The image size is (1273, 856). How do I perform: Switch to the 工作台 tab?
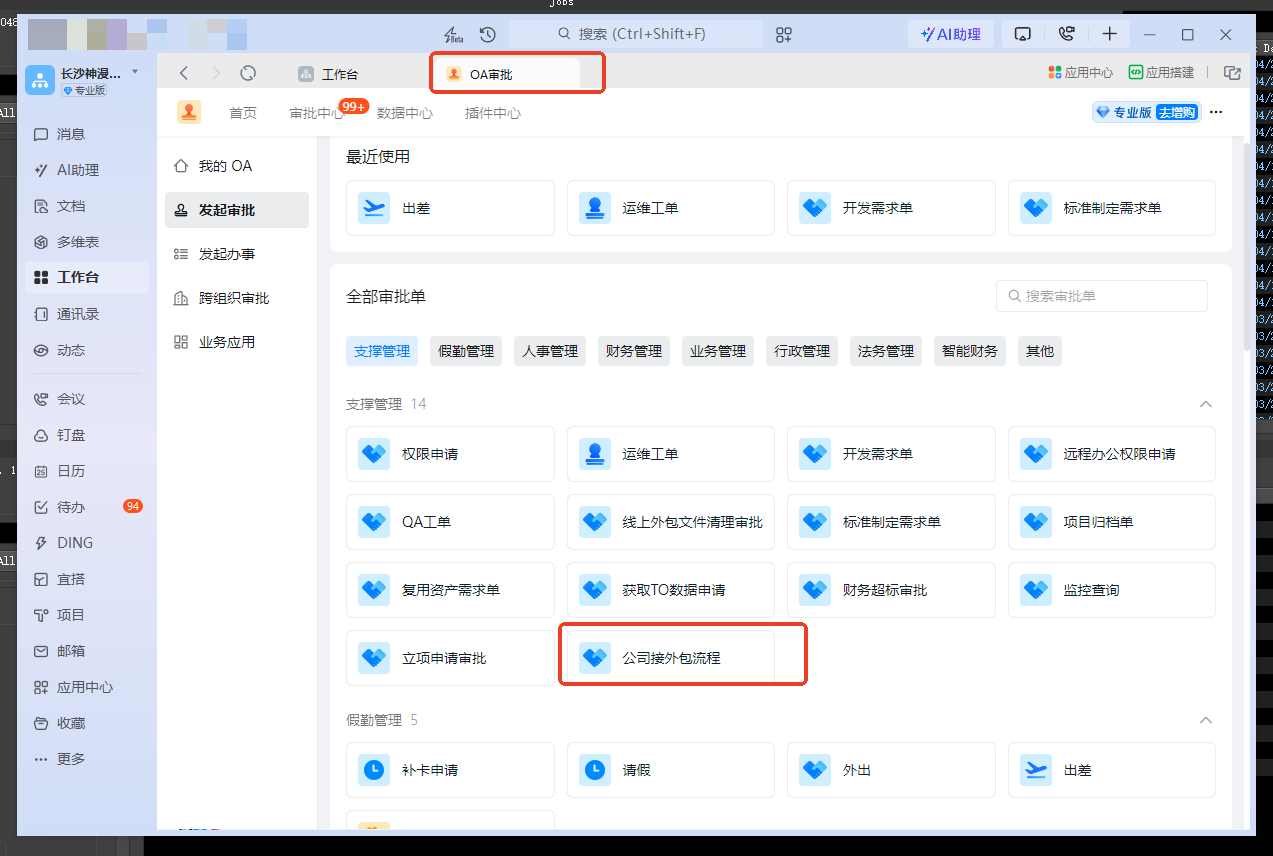340,74
